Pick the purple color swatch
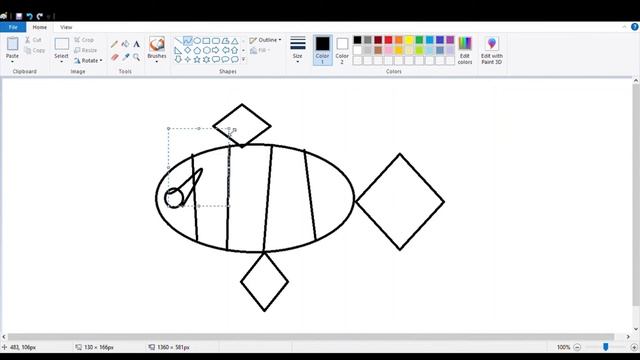Viewport: 640px width, 360px height. point(450,40)
